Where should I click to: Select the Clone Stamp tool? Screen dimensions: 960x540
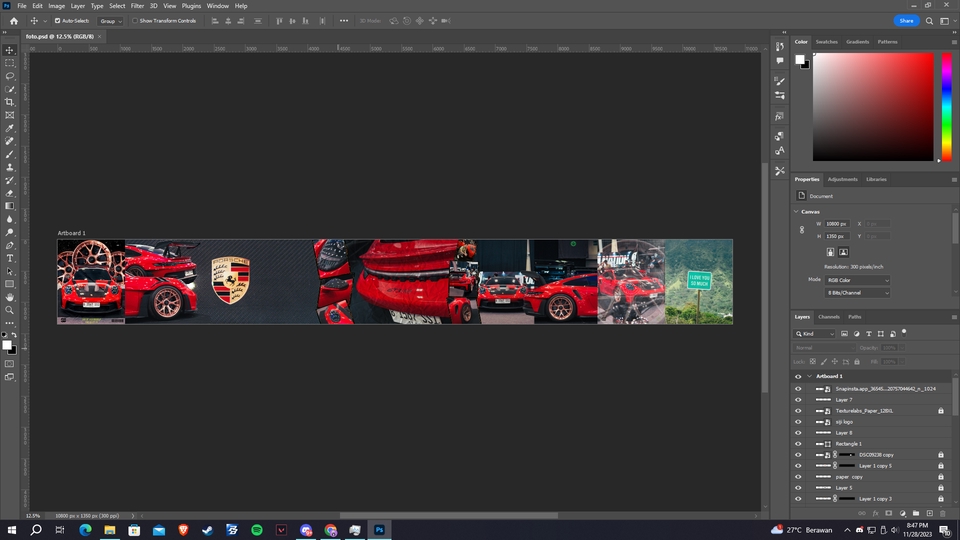point(10,167)
